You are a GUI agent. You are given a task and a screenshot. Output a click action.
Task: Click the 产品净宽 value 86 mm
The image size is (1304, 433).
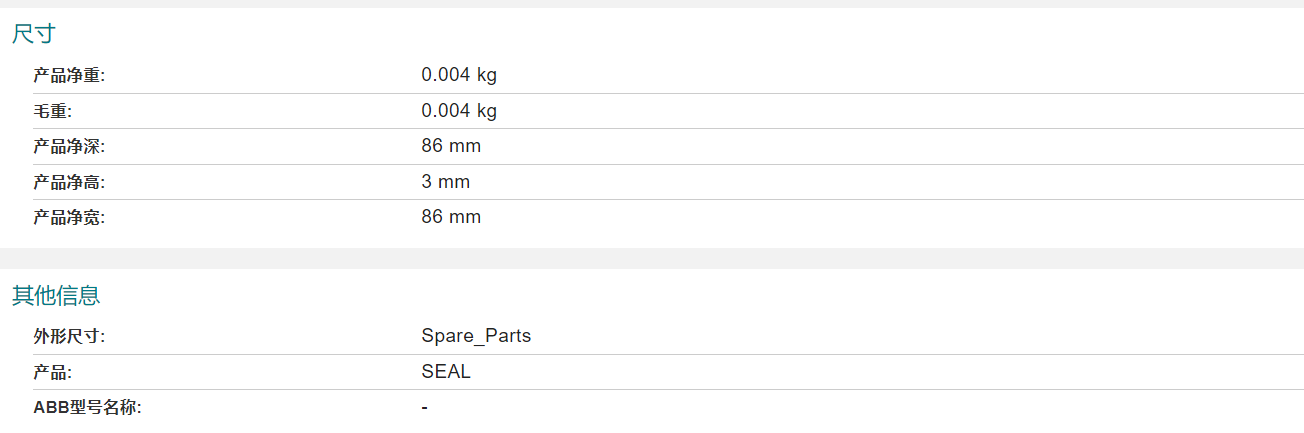[451, 217]
